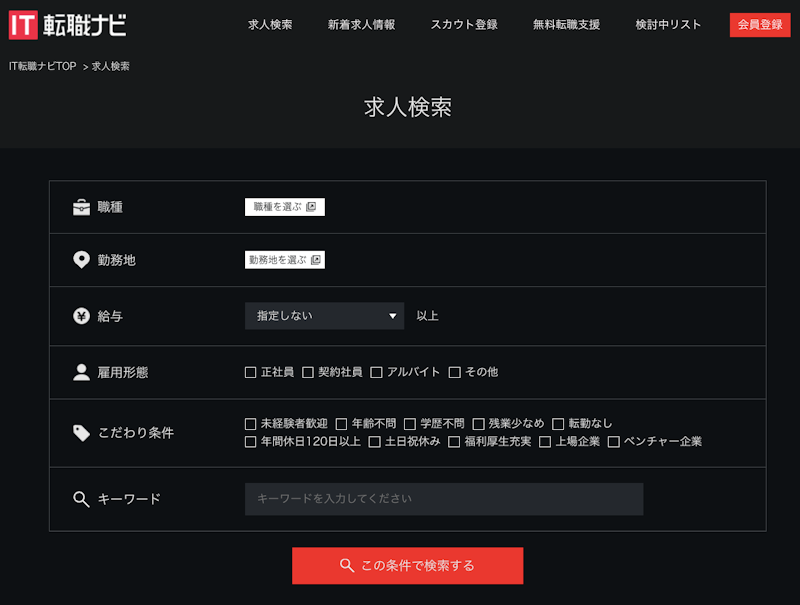Click the magnifier icon beside キーワード
The height and width of the screenshot is (605, 800).
81,499
